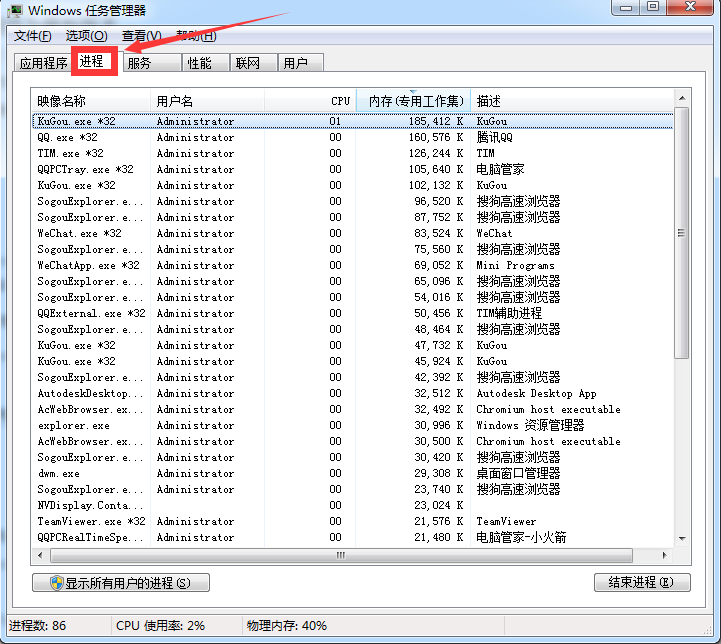Click the vertical scrollbar up arrow
The image size is (721, 644).
[x=682, y=98]
